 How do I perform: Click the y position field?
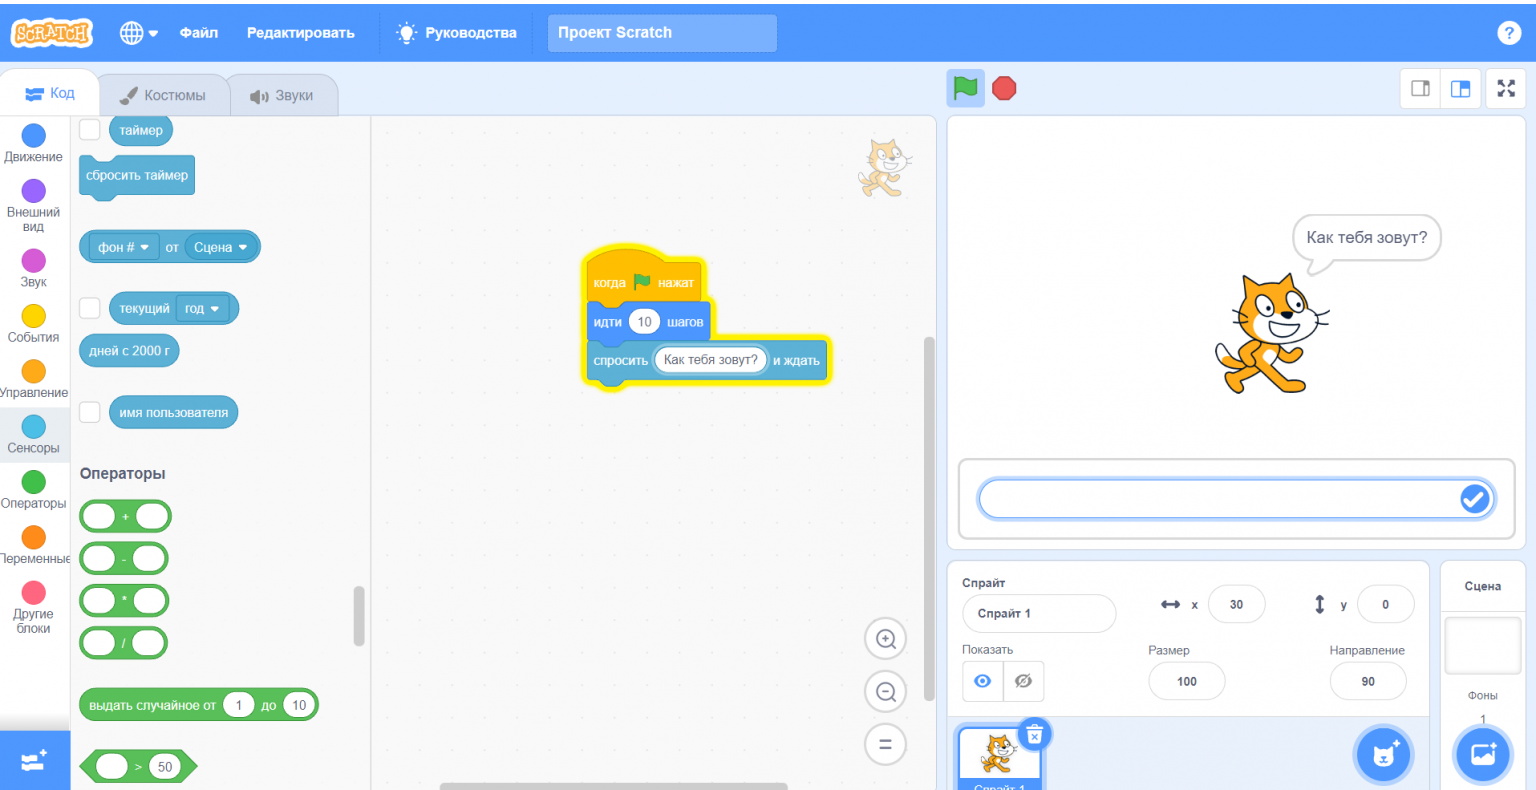coord(1385,604)
